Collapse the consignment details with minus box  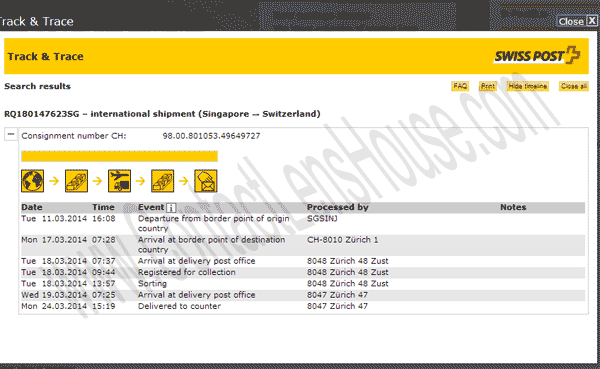tap(11, 134)
